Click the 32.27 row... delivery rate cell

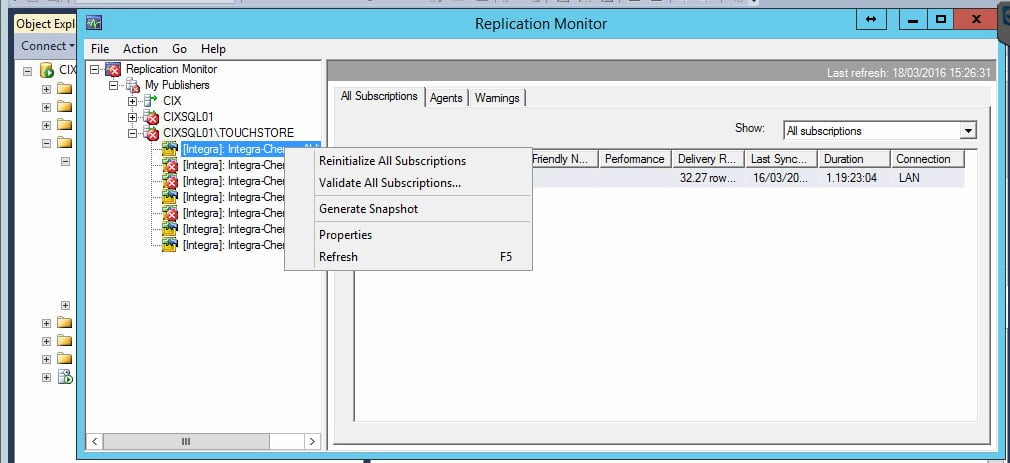pos(707,178)
